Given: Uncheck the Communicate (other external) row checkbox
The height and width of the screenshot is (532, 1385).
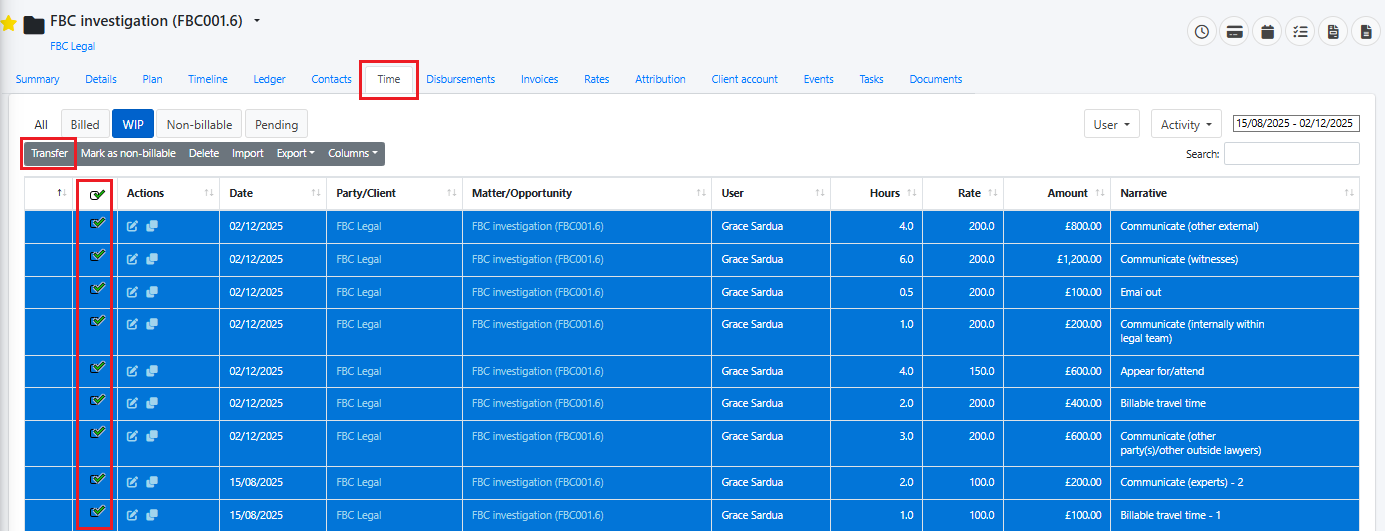Looking at the screenshot, I should click(x=97, y=224).
